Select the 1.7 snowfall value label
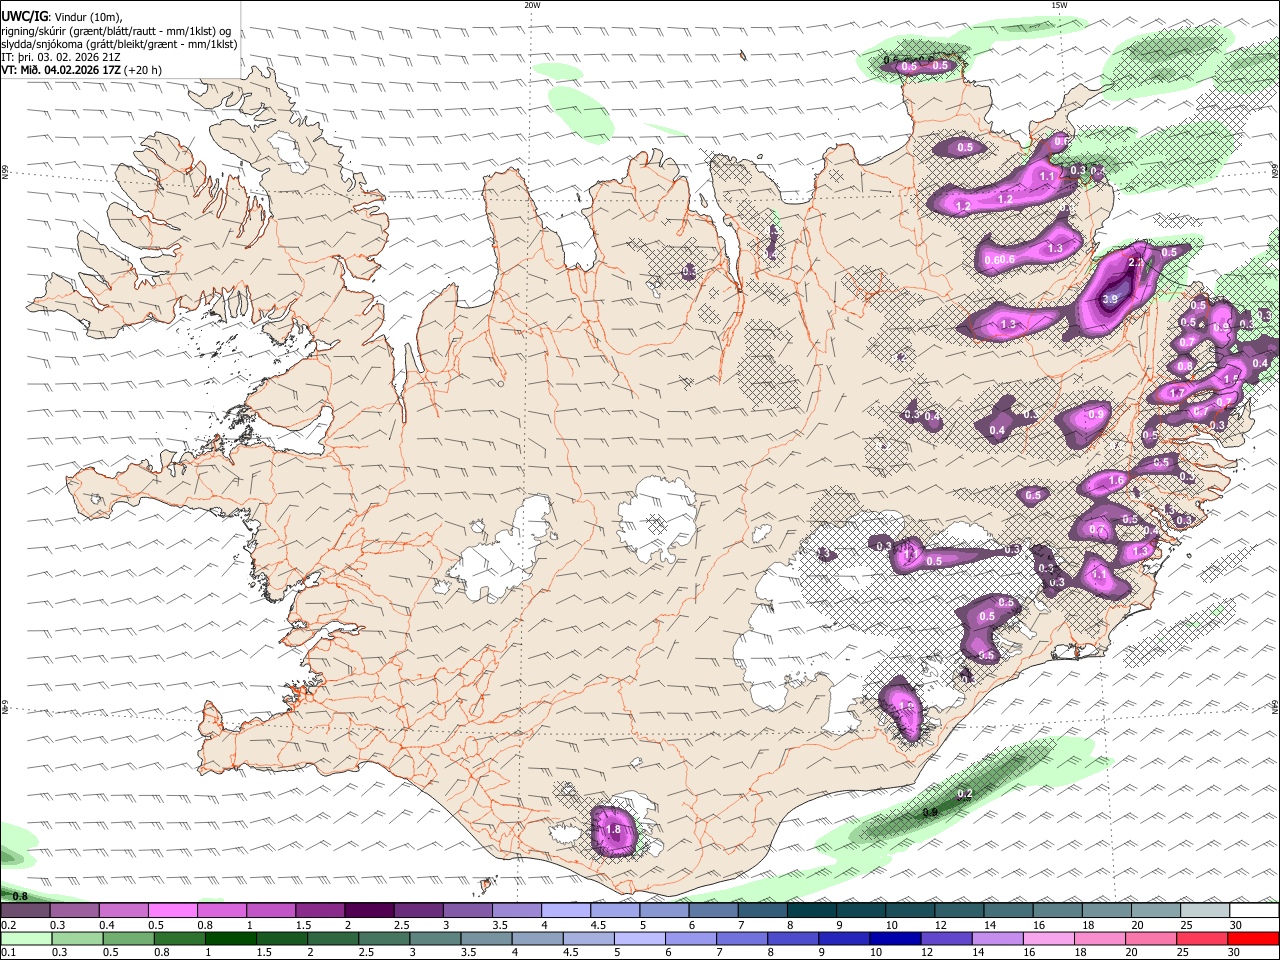Screen dimensions: 1280x960 coord(1177,394)
